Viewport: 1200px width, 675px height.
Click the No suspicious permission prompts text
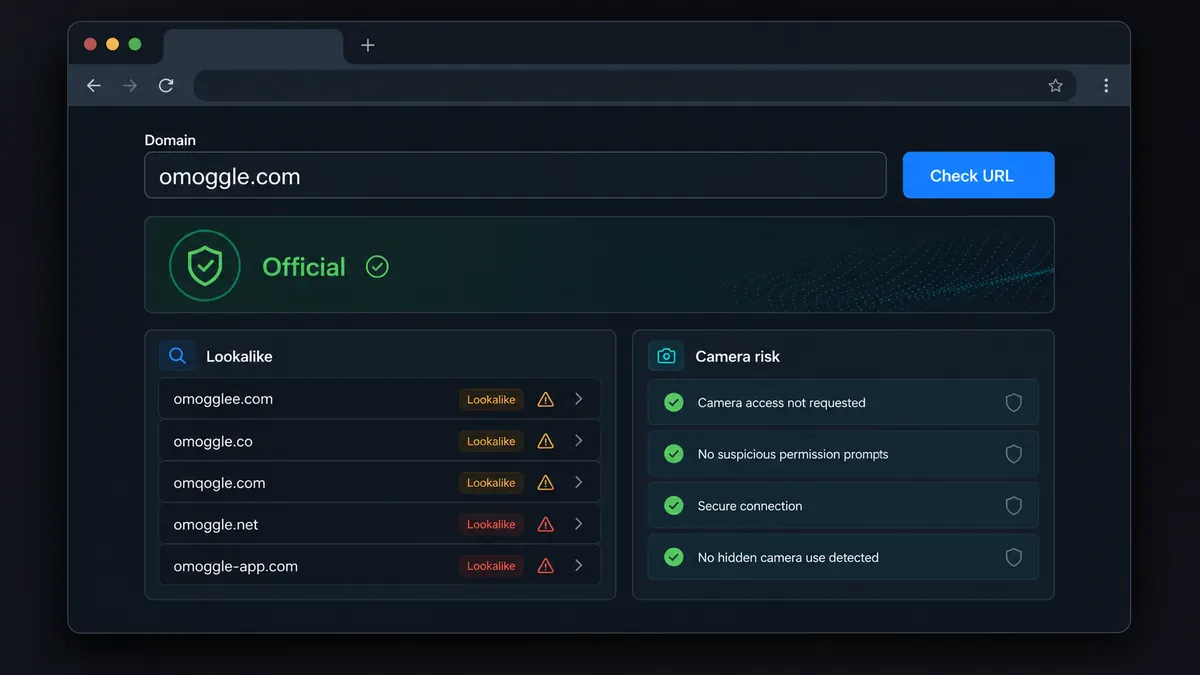[x=793, y=455]
